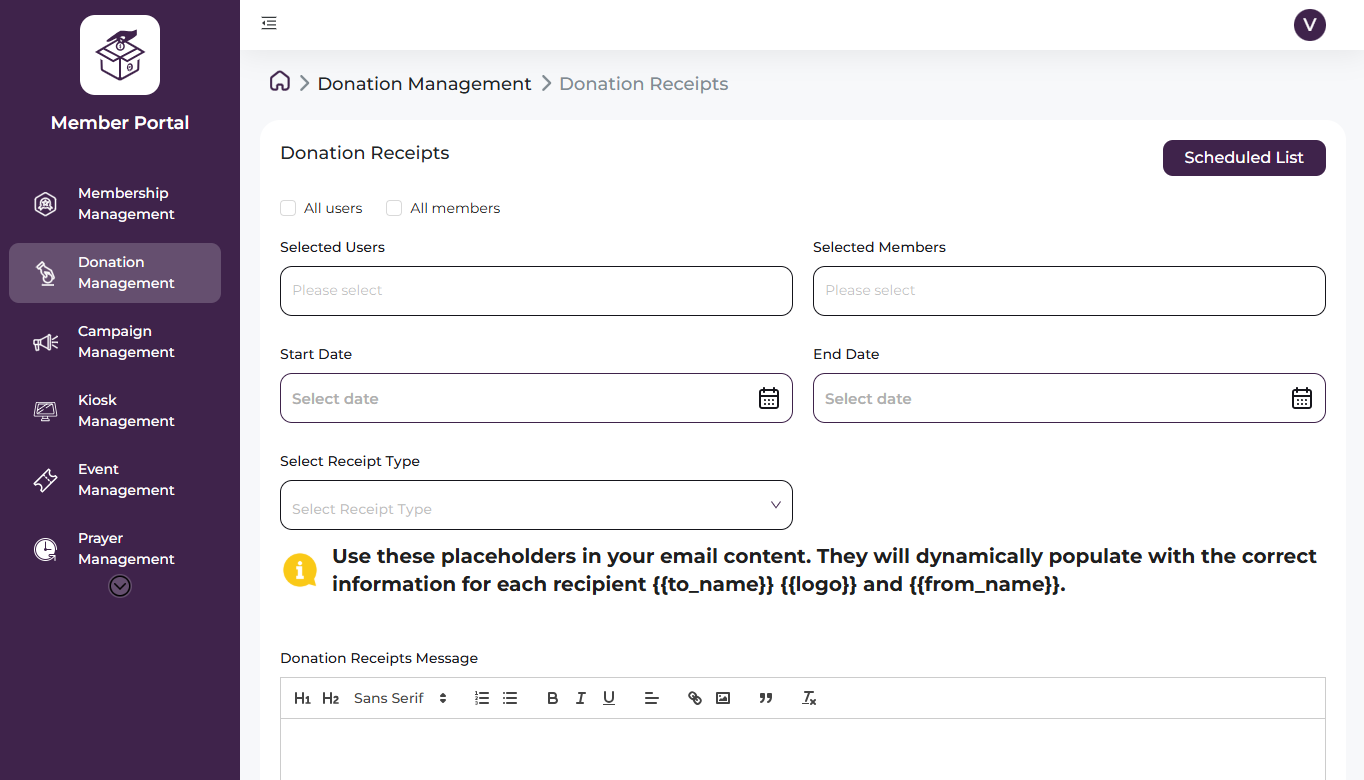This screenshot has height=780, width=1364.
Task: Collapse the sidebar with the menu icon
Action: coord(269,23)
